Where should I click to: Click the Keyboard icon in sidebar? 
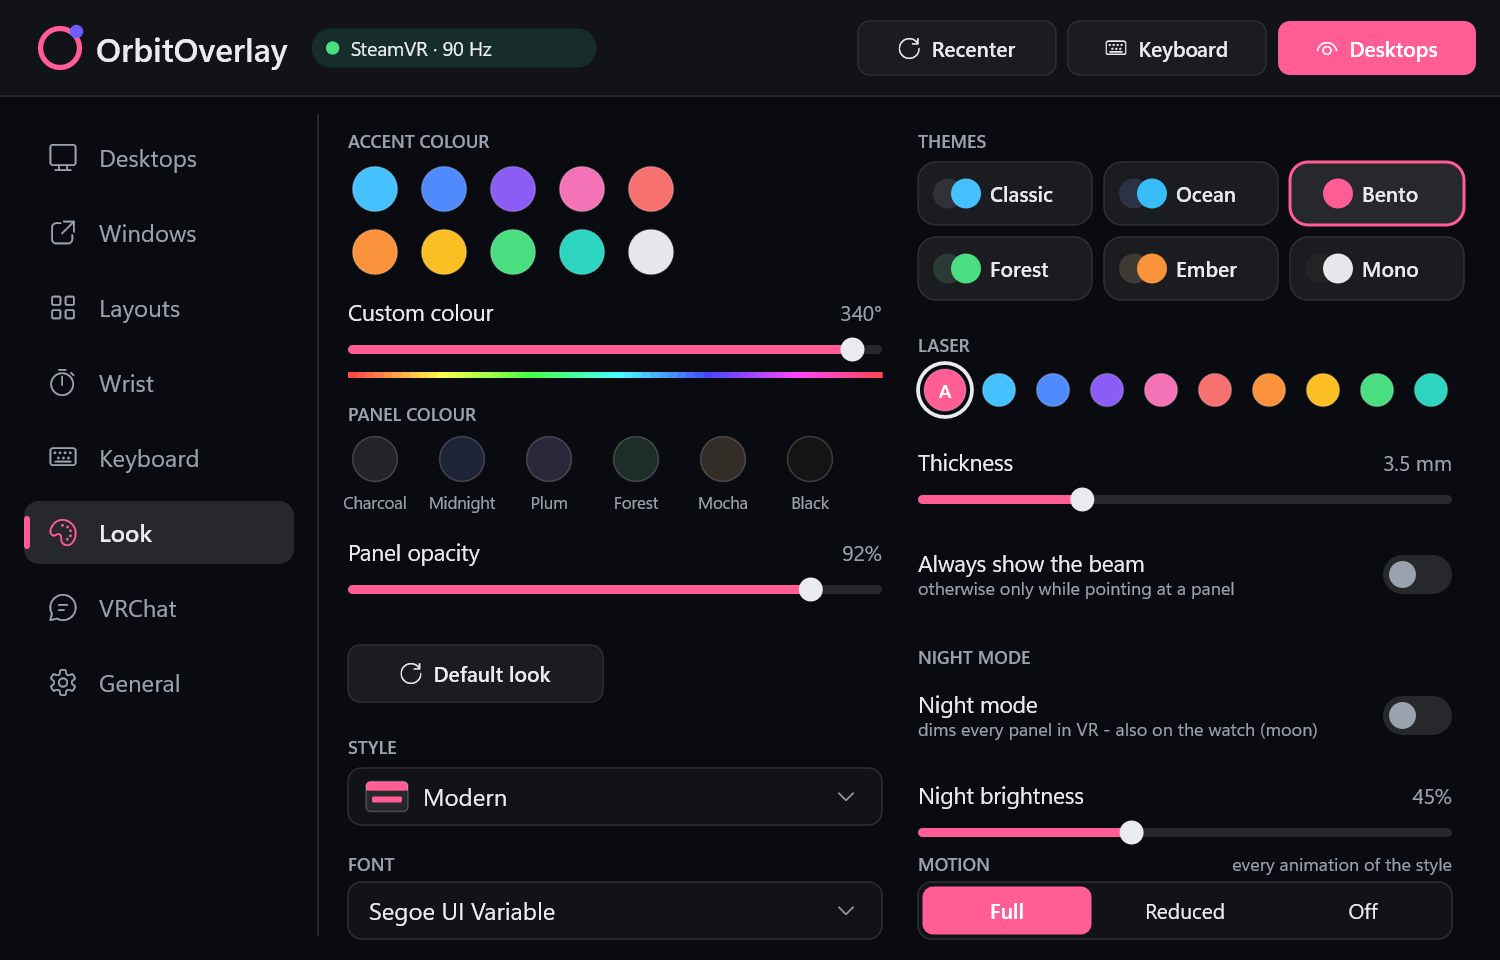[63, 458]
